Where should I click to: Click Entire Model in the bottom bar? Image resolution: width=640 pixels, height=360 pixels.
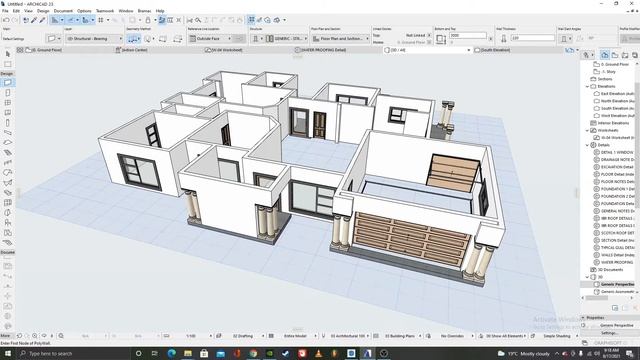click(295, 336)
